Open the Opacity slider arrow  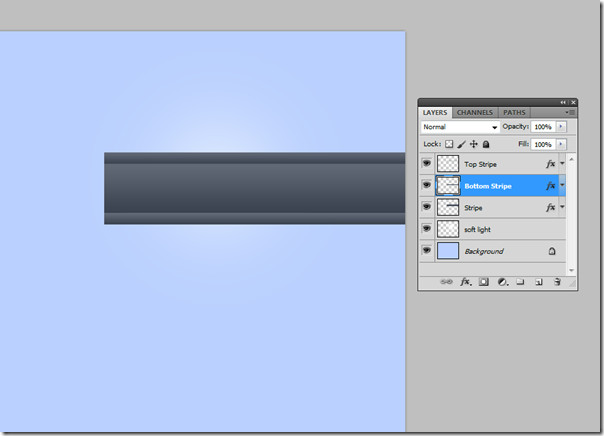point(561,127)
